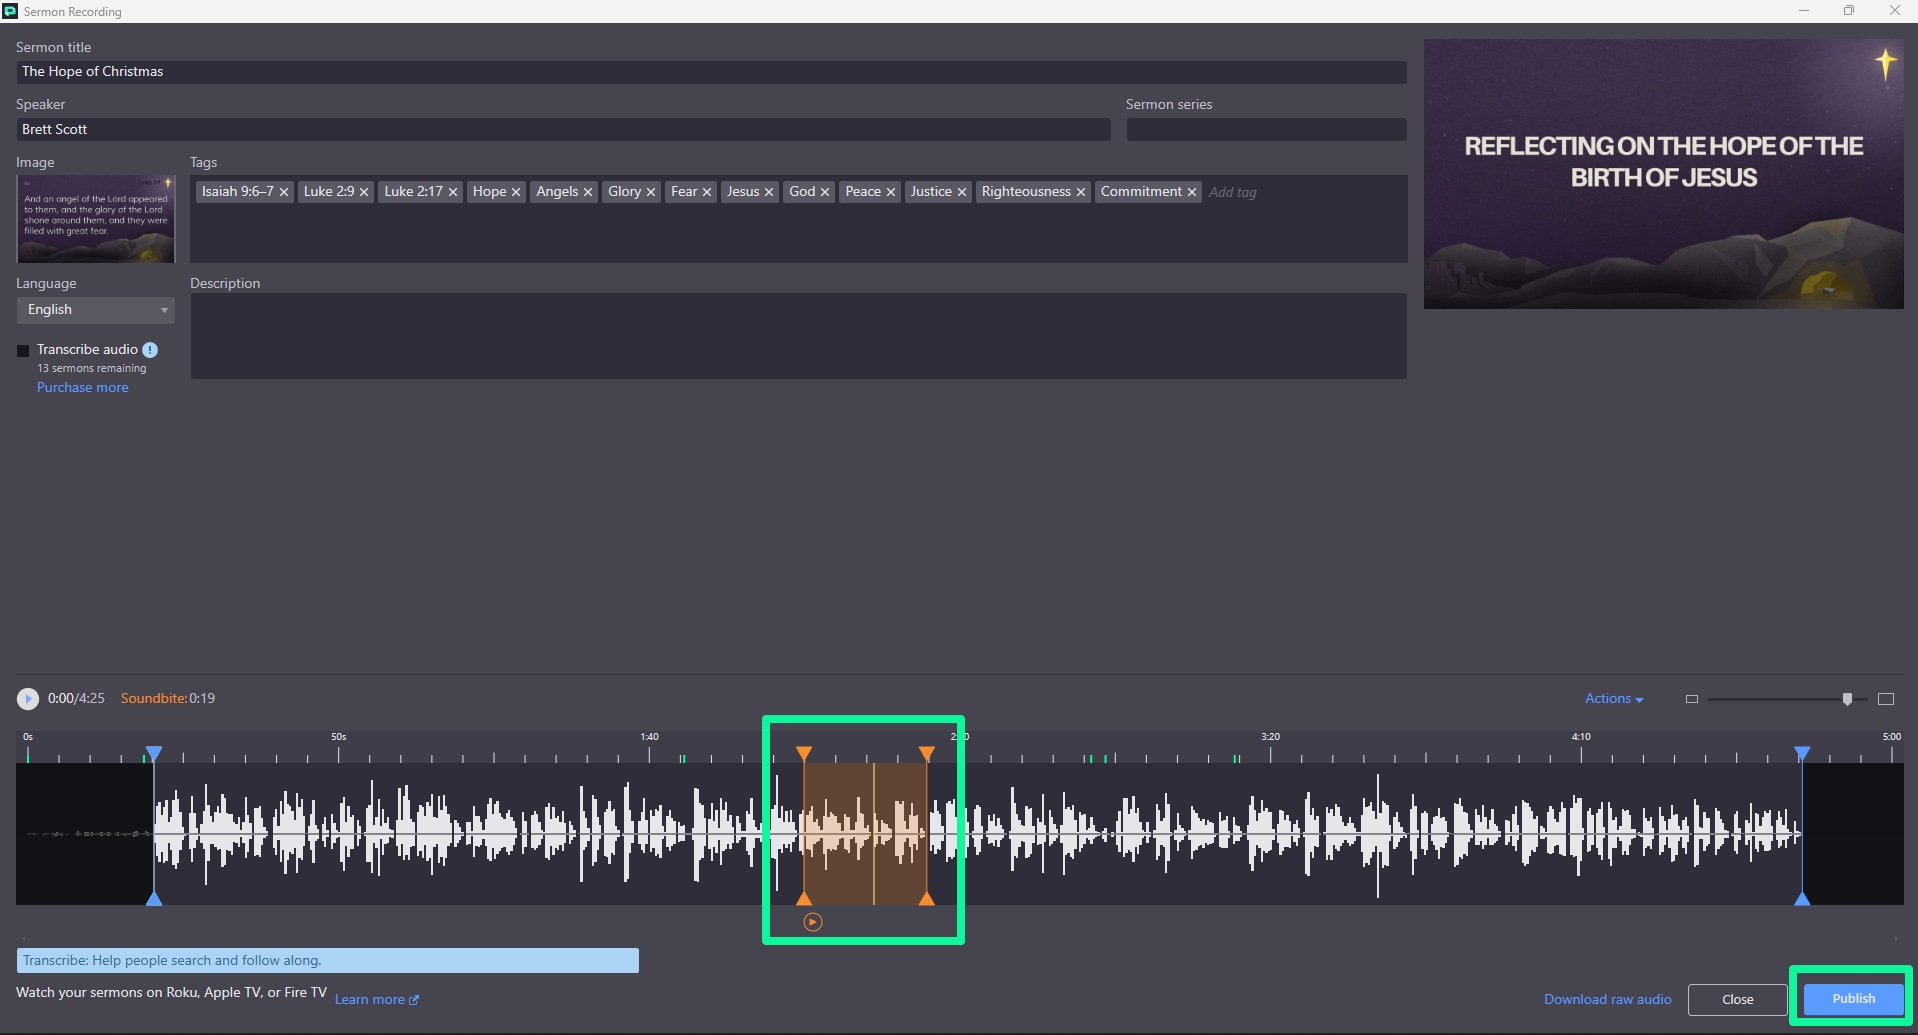Delete the Righteousness tag
1918x1035 pixels.
tap(1081, 192)
